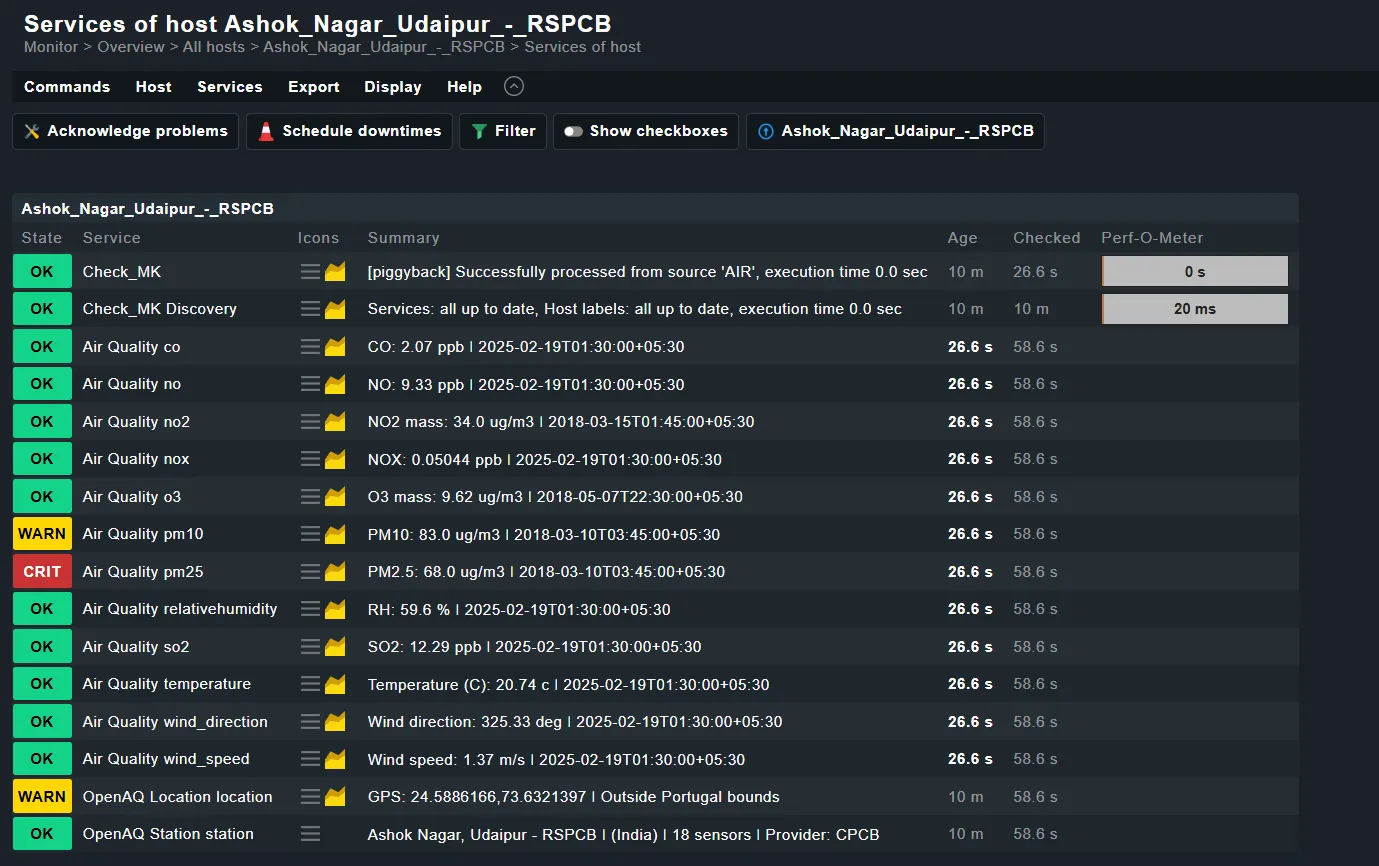Image resolution: width=1379 pixels, height=866 pixels.
Task: Click graph icon for OpenAQ Location location
Action: point(335,797)
